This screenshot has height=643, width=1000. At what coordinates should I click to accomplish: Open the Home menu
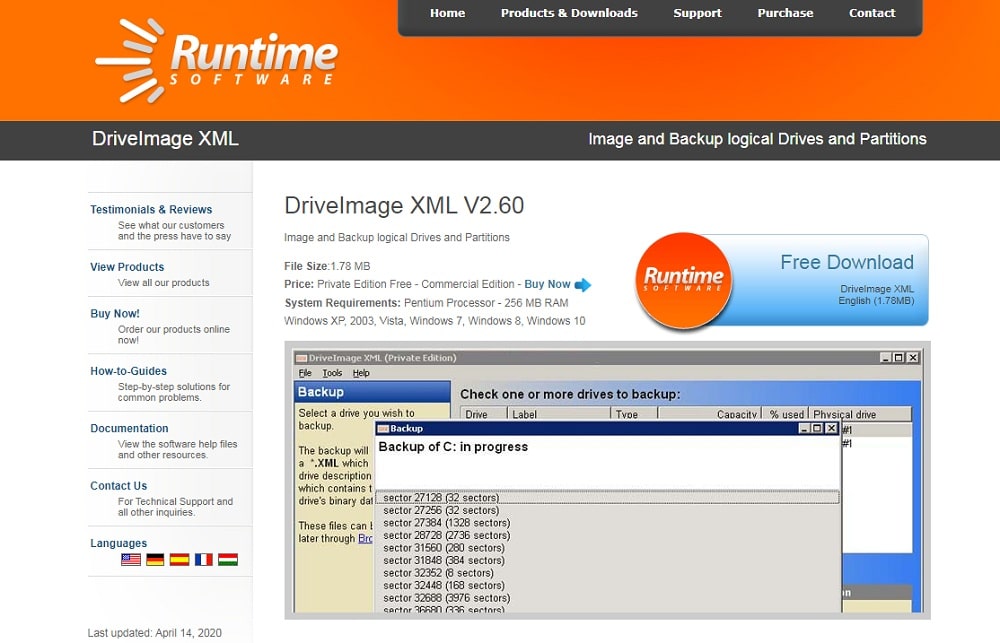pyautogui.click(x=447, y=13)
